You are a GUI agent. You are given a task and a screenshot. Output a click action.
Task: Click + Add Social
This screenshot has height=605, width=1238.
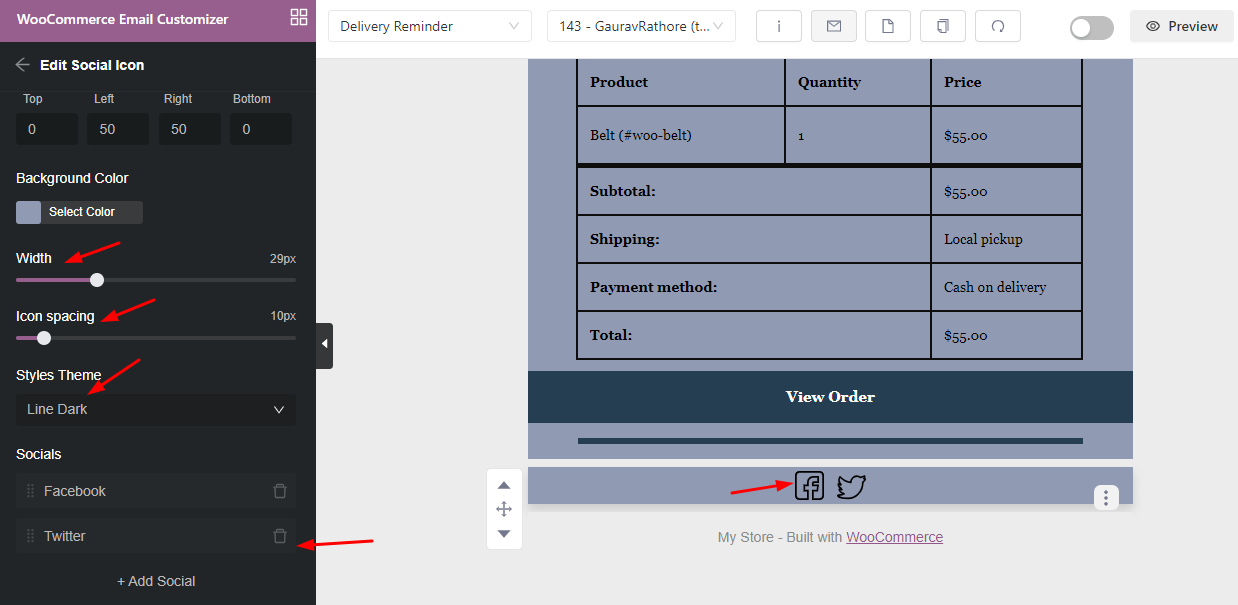point(156,581)
